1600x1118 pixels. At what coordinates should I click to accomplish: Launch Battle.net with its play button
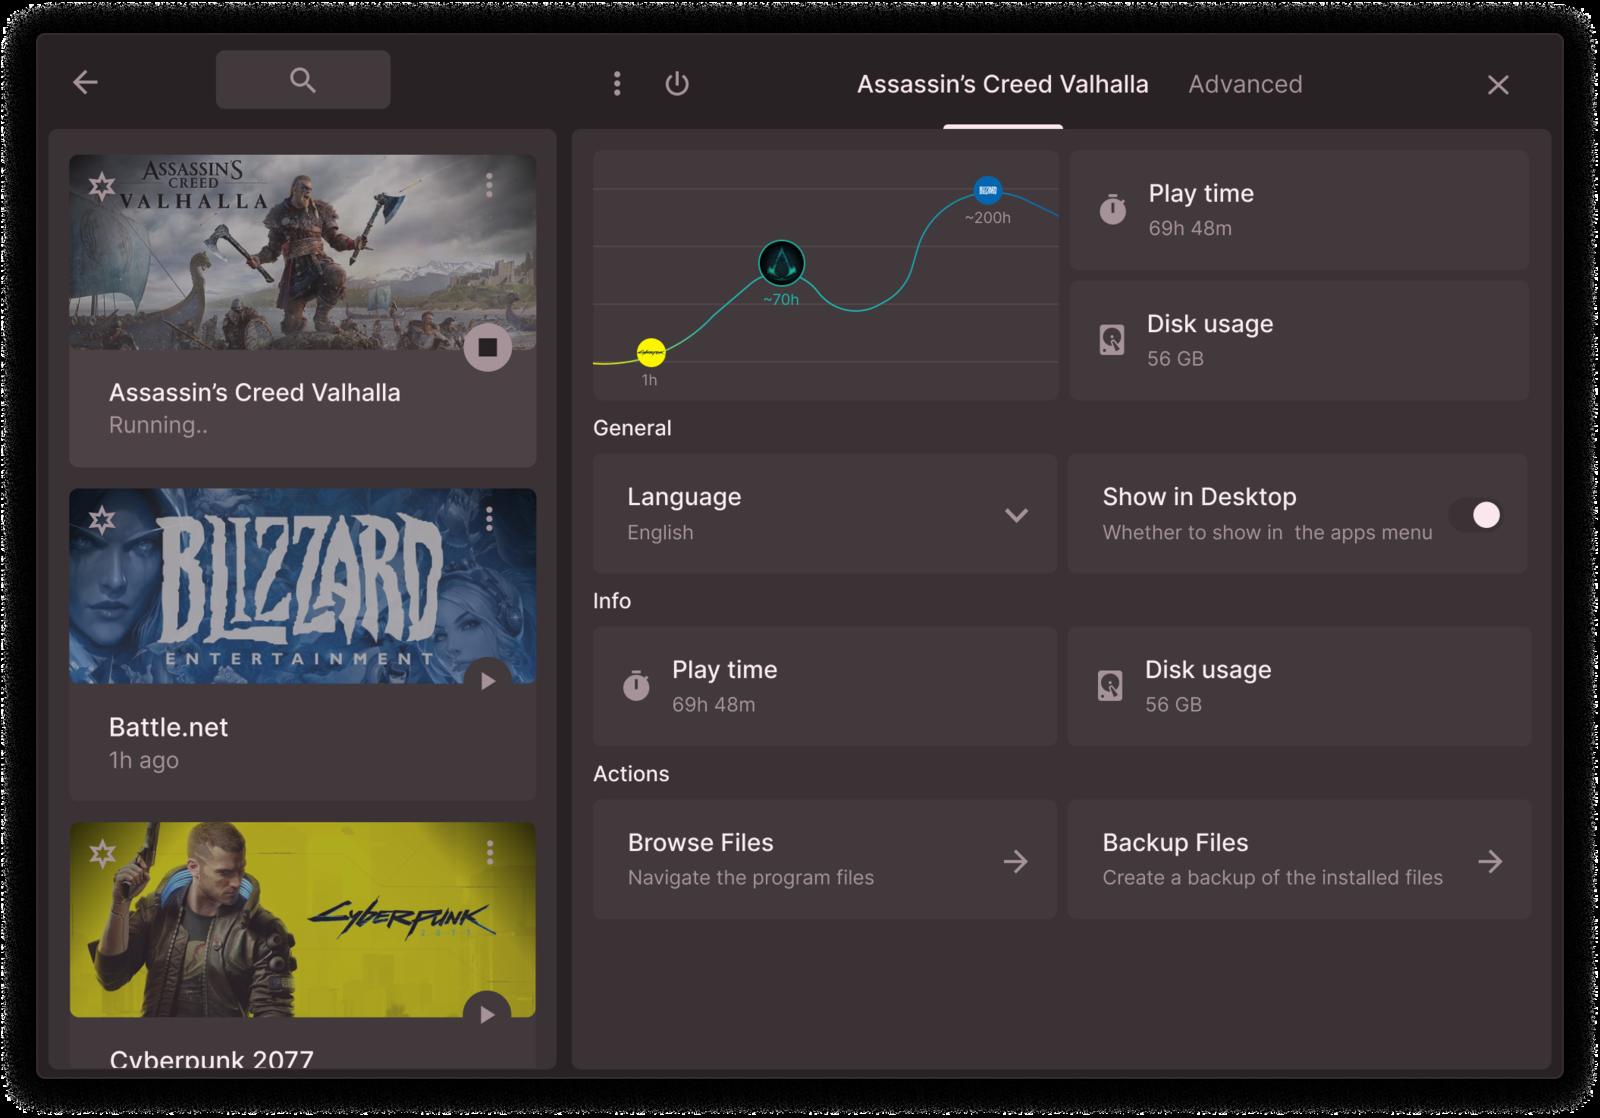click(x=488, y=680)
